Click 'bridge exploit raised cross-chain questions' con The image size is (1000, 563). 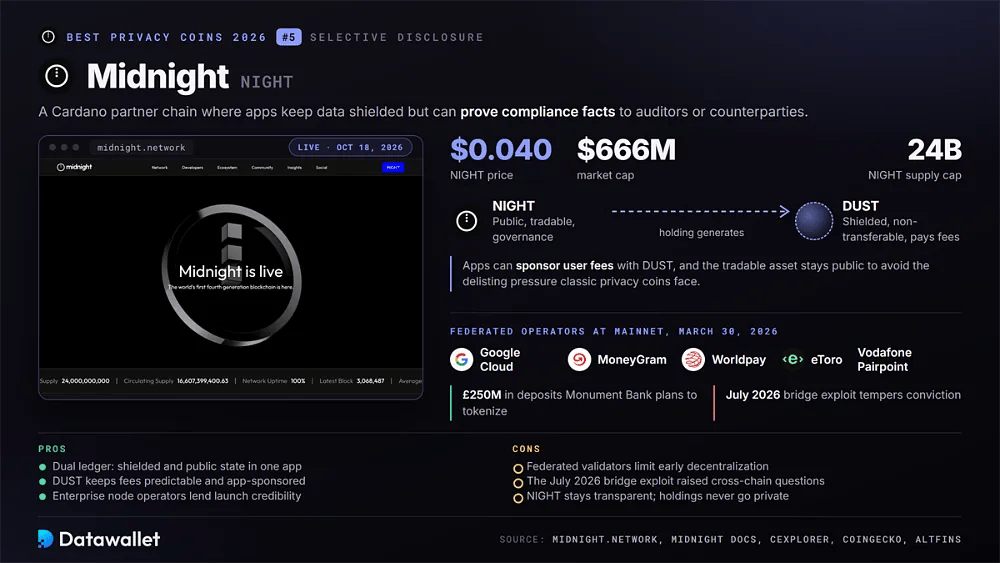(x=675, y=481)
